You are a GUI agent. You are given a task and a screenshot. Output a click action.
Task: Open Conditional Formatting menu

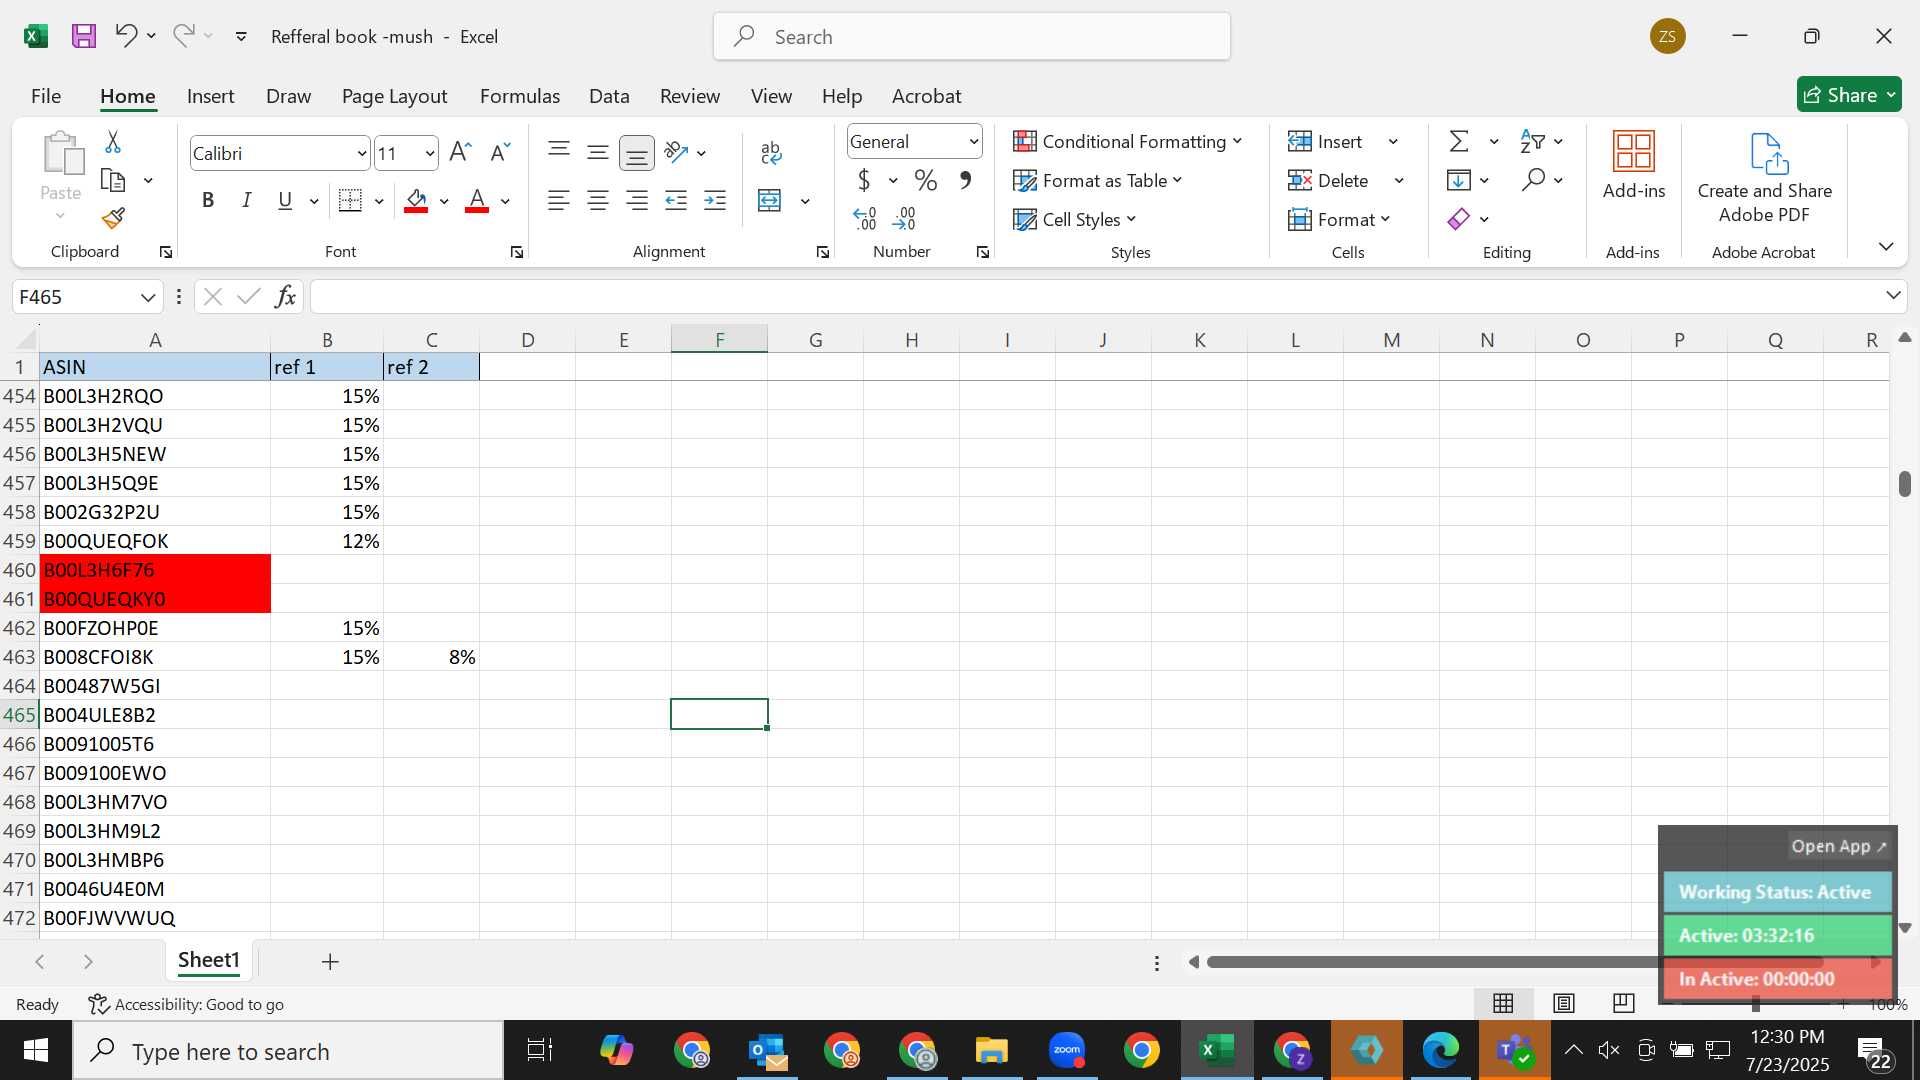(x=1127, y=142)
